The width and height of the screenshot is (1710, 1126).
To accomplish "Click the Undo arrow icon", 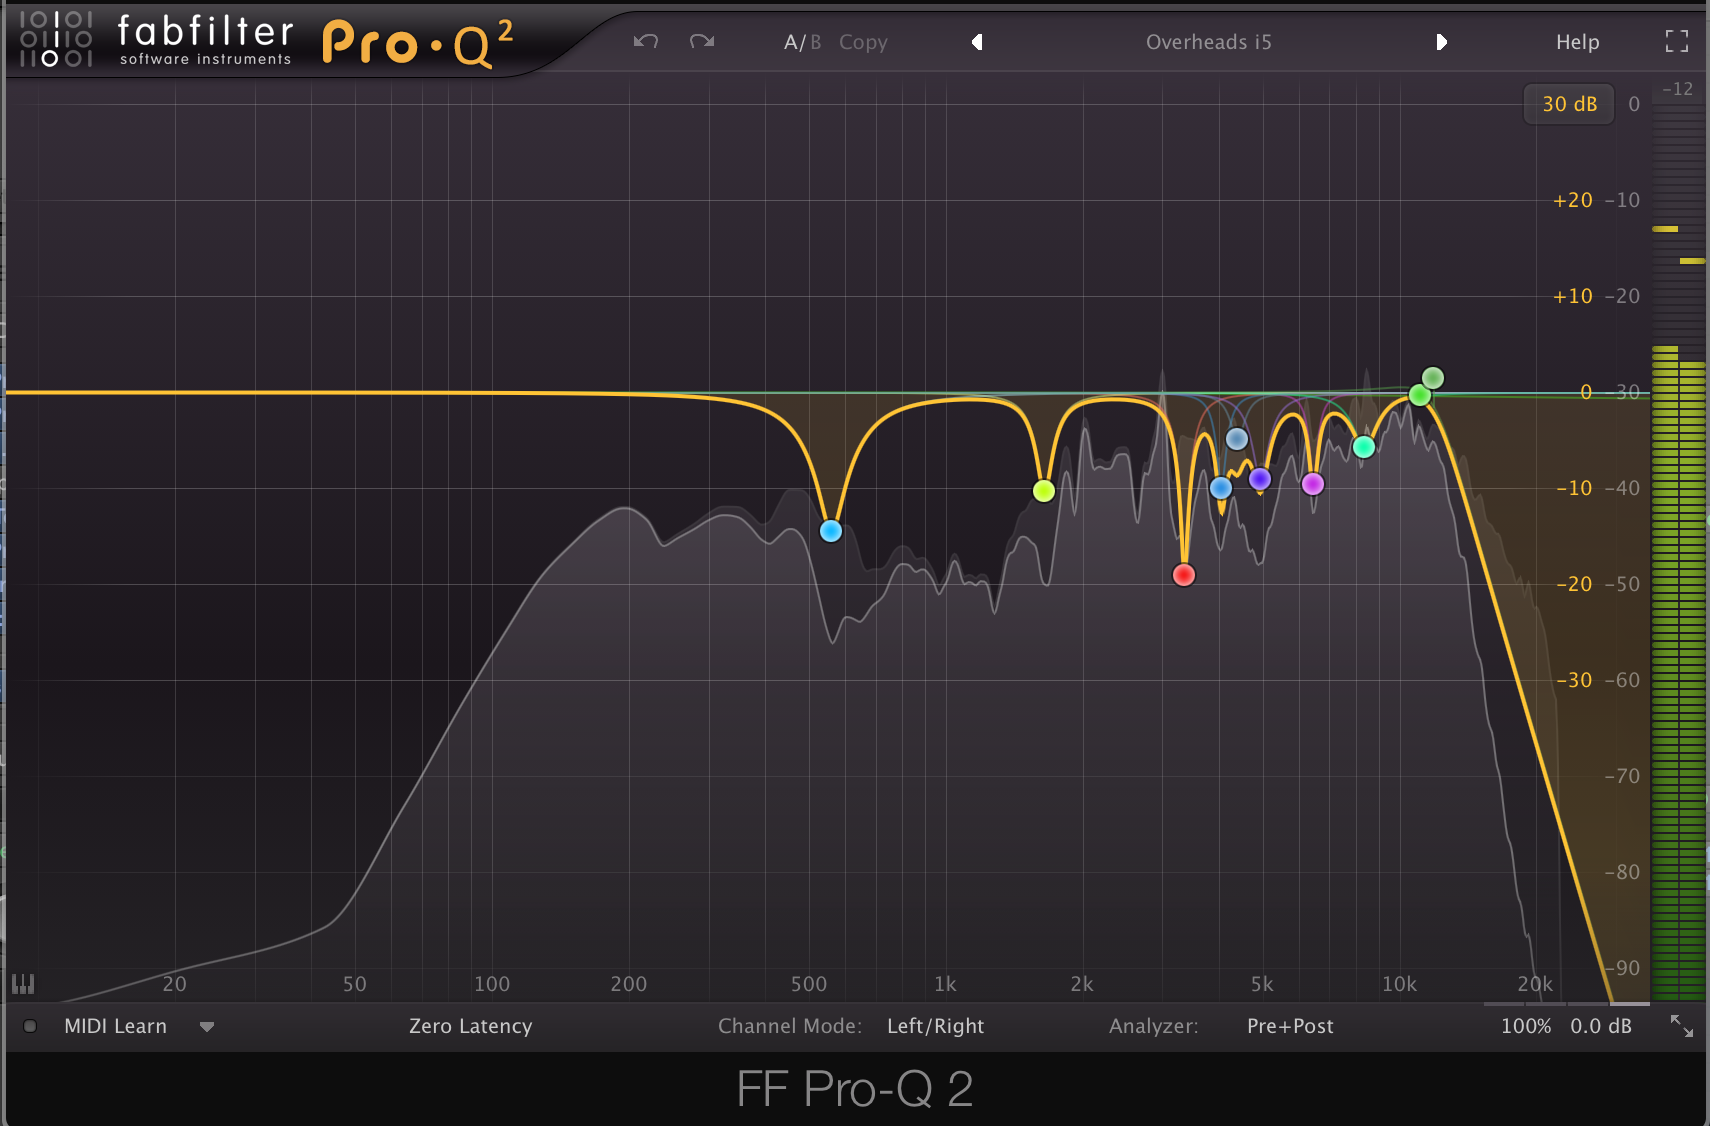I will (646, 41).
